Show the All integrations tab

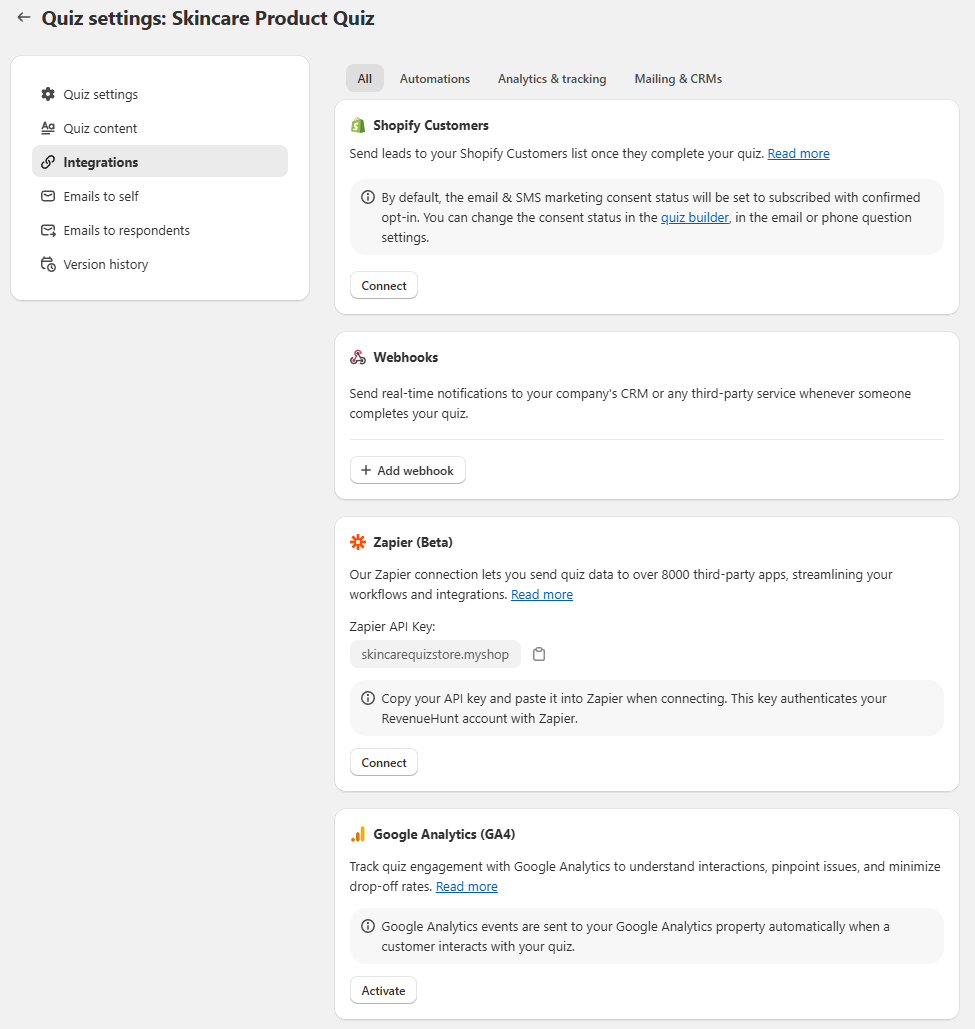[364, 79]
